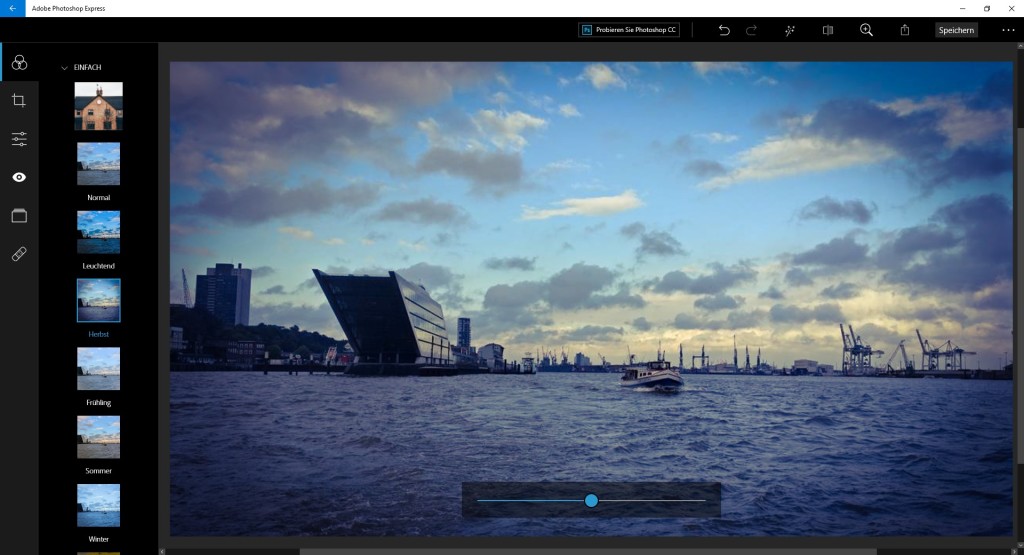This screenshot has width=1024, height=555.
Task: Open the Looks filters panel
Action: point(19,63)
